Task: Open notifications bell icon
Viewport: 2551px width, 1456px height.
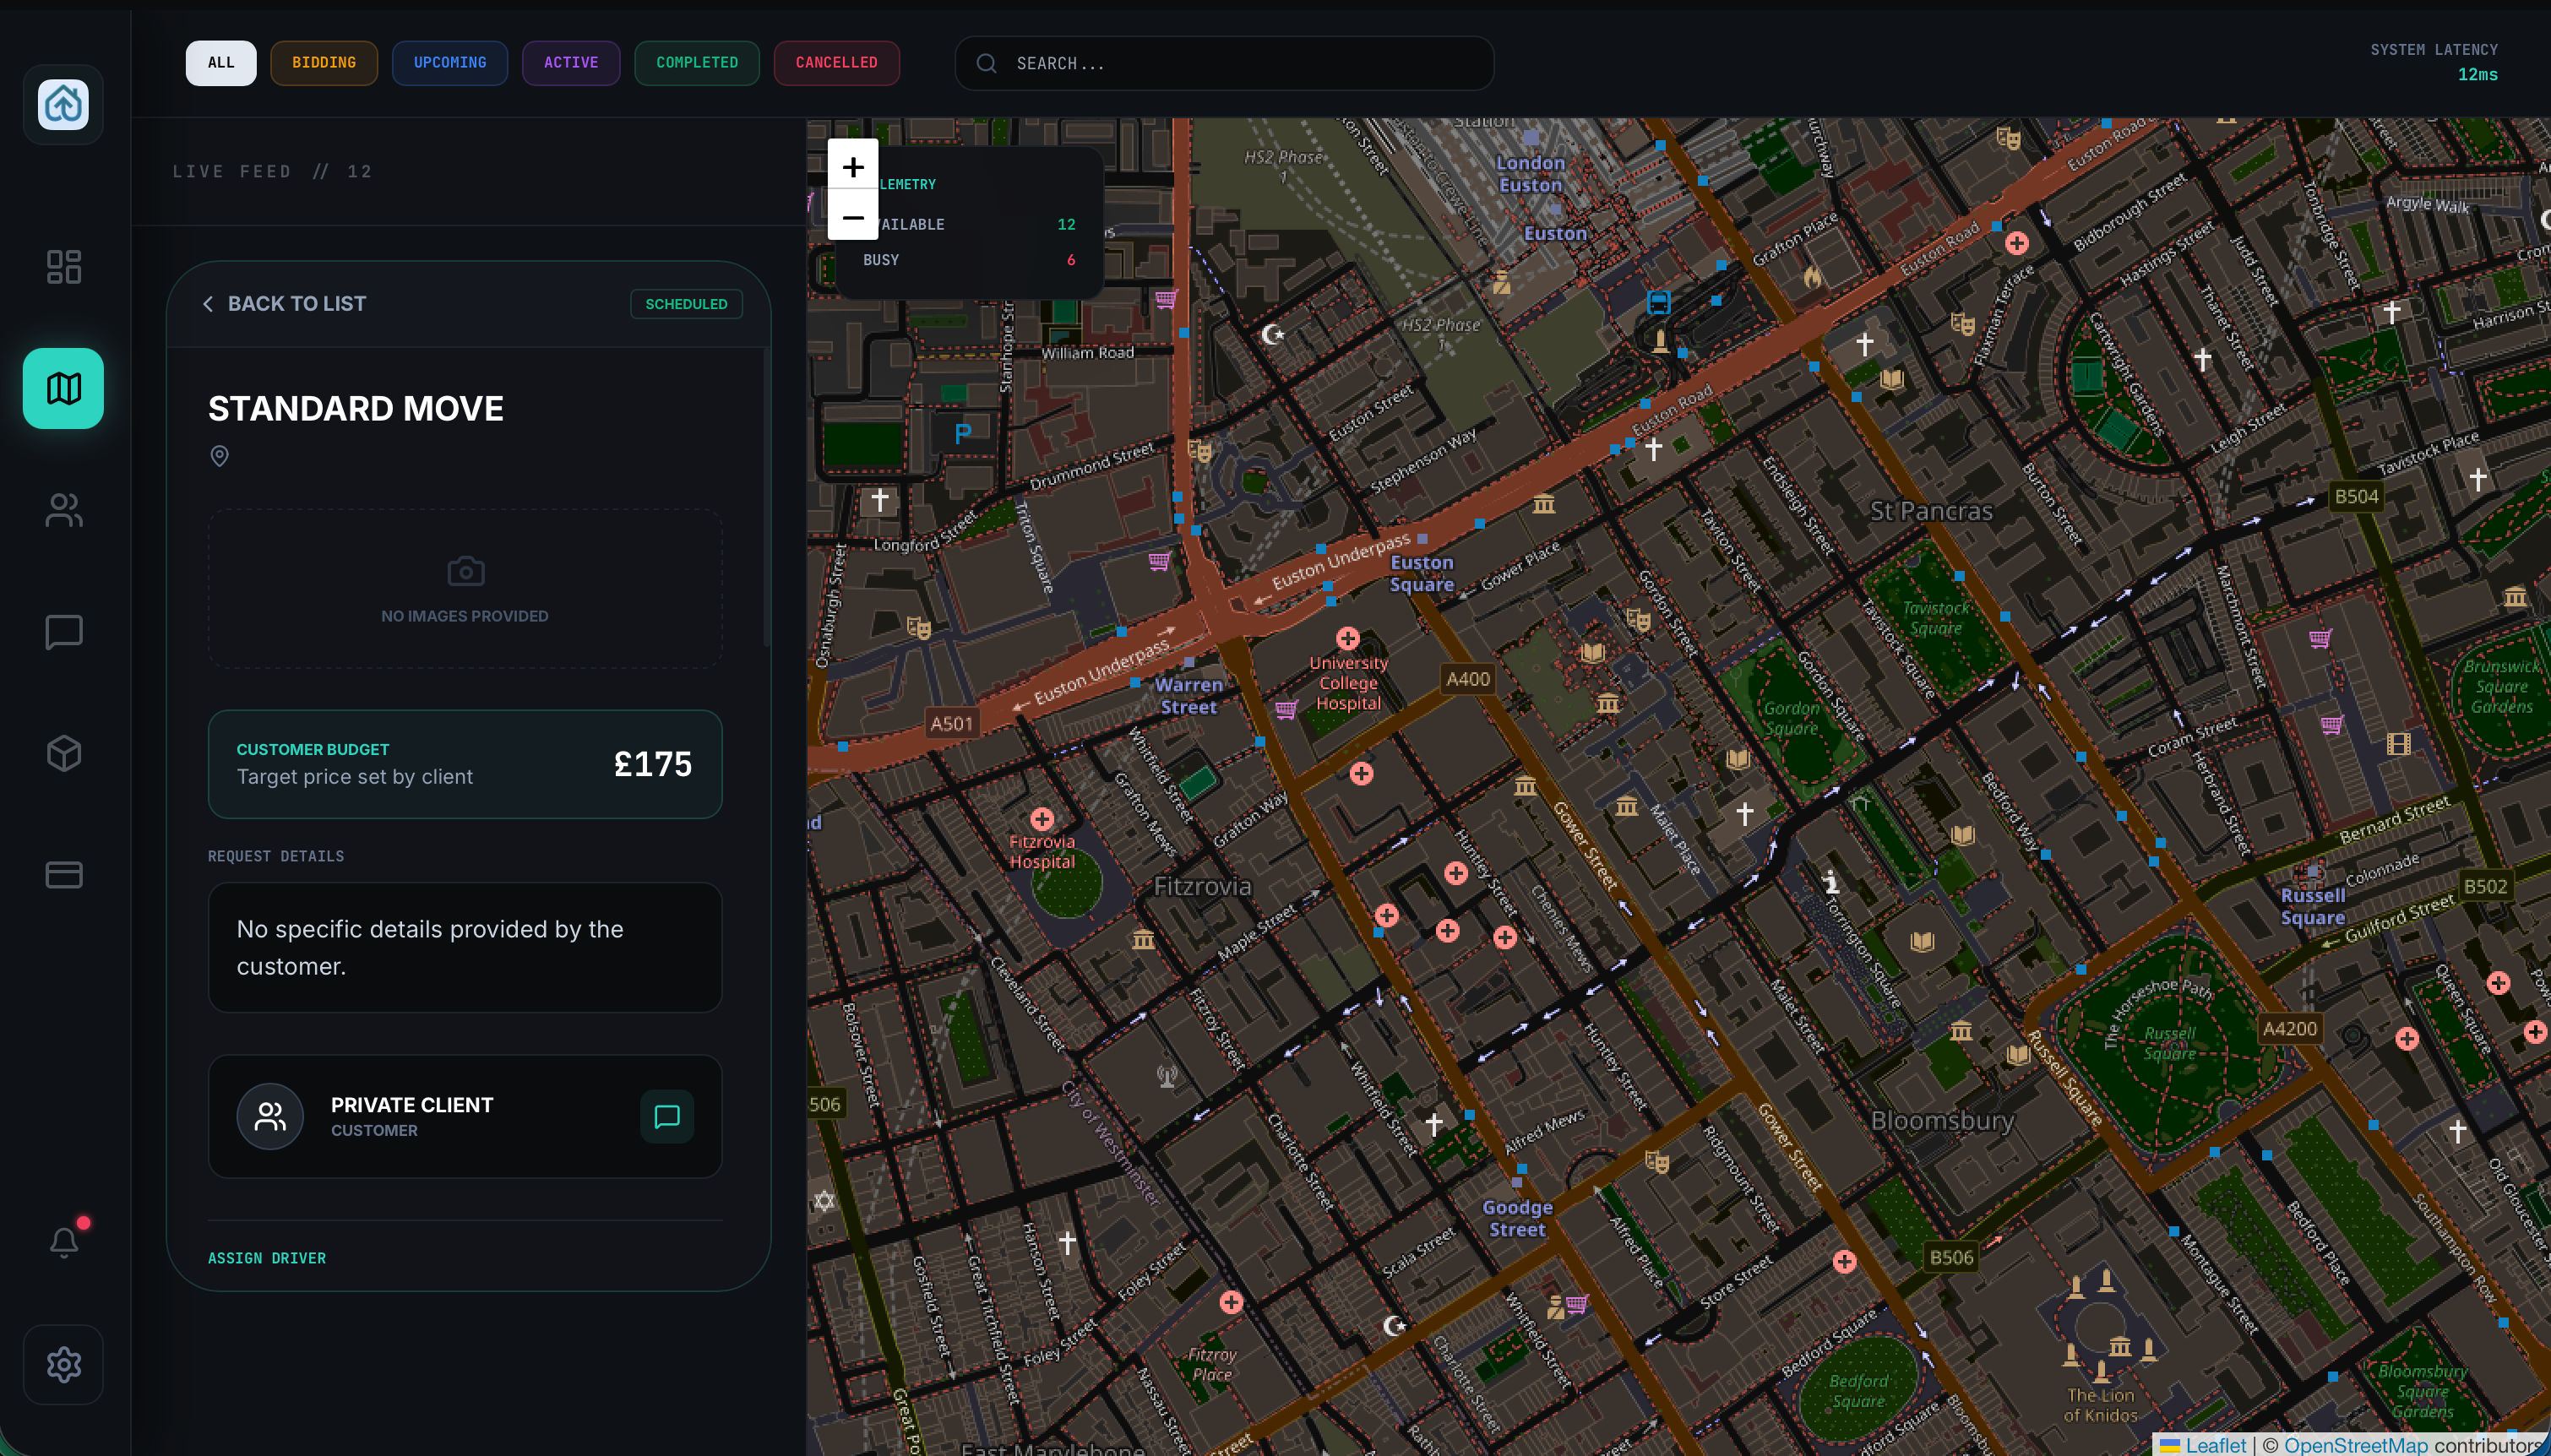Action: coord(63,1242)
